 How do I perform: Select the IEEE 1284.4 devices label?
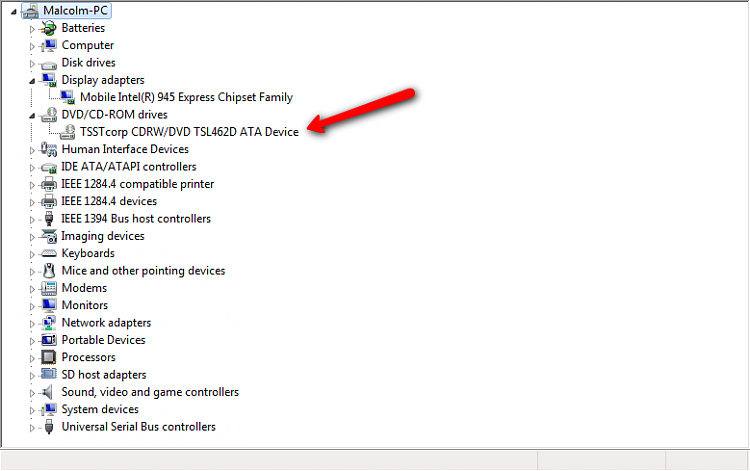(109, 201)
